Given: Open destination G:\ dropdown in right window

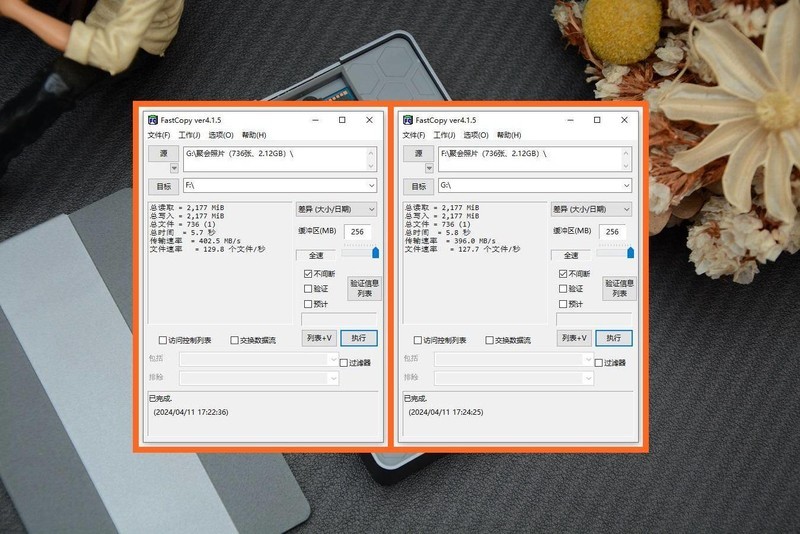Looking at the screenshot, I should click(627, 186).
